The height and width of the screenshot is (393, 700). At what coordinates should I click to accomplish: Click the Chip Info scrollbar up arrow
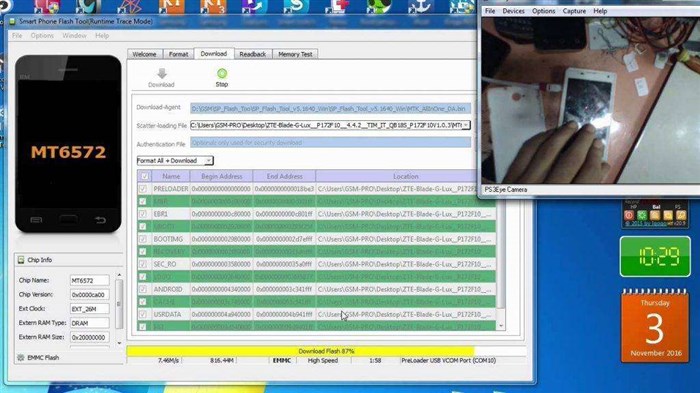tap(119, 274)
